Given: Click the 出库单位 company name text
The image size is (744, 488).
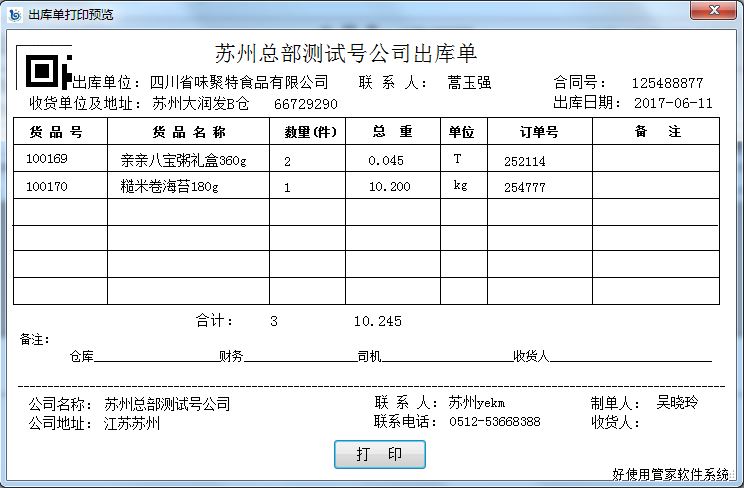Looking at the screenshot, I should click(x=239, y=82).
